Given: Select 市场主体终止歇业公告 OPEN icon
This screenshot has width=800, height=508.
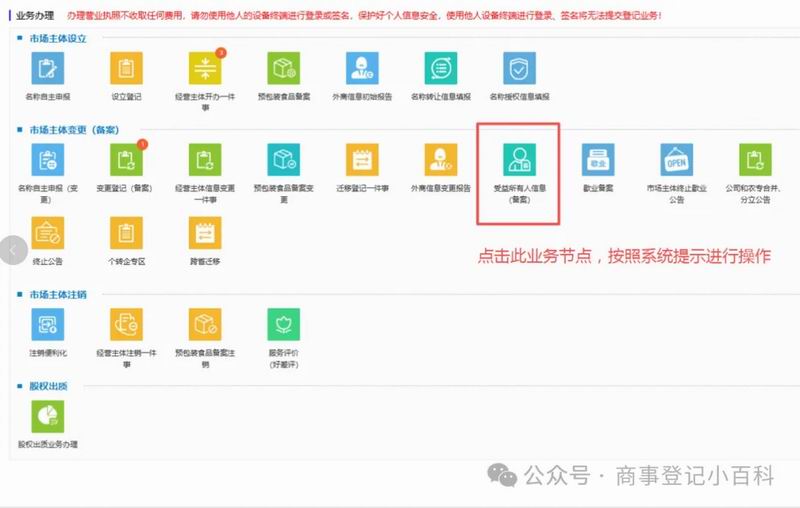Looking at the screenshot, I should [676, 159].
